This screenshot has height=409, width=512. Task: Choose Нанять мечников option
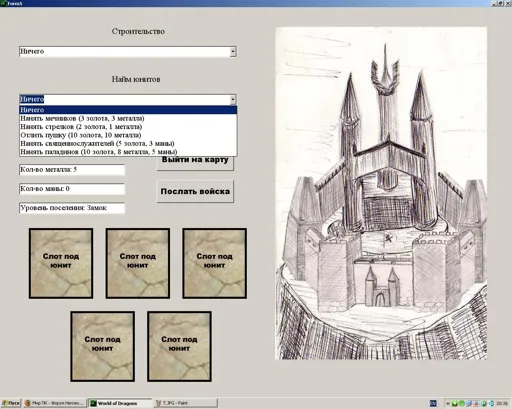128,118
